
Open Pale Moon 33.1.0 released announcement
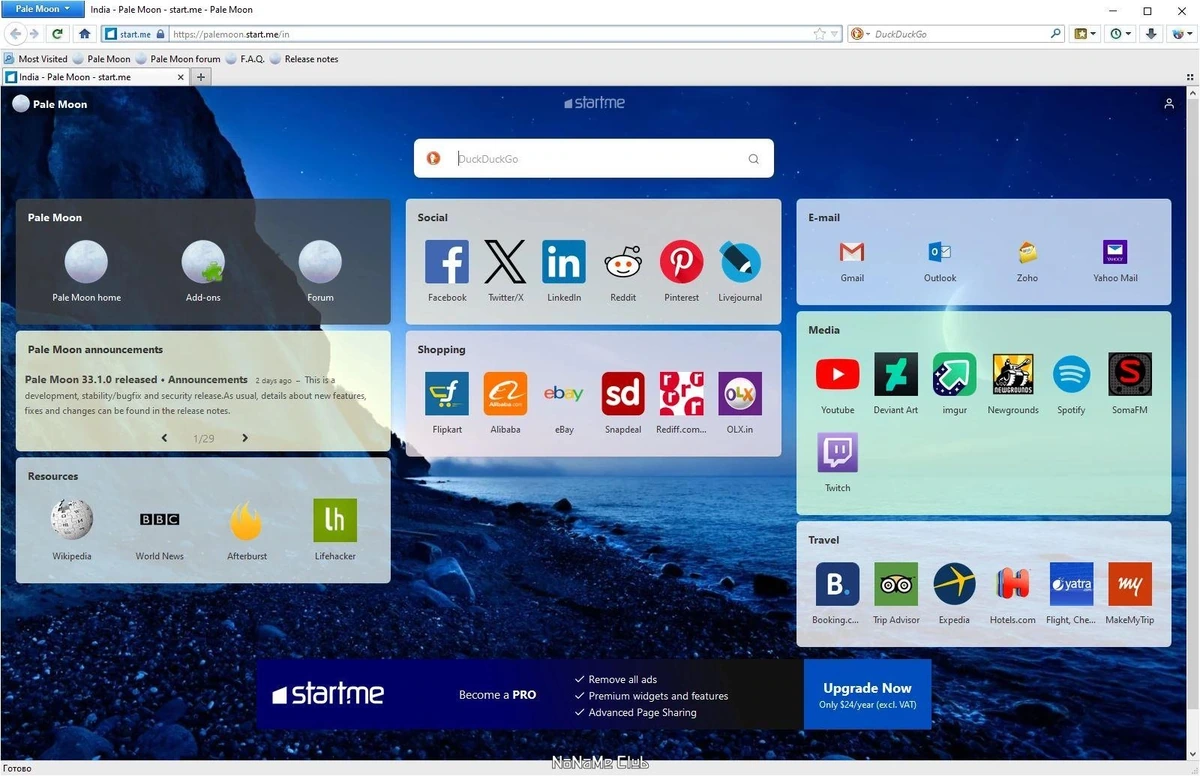tap(136, 380)
